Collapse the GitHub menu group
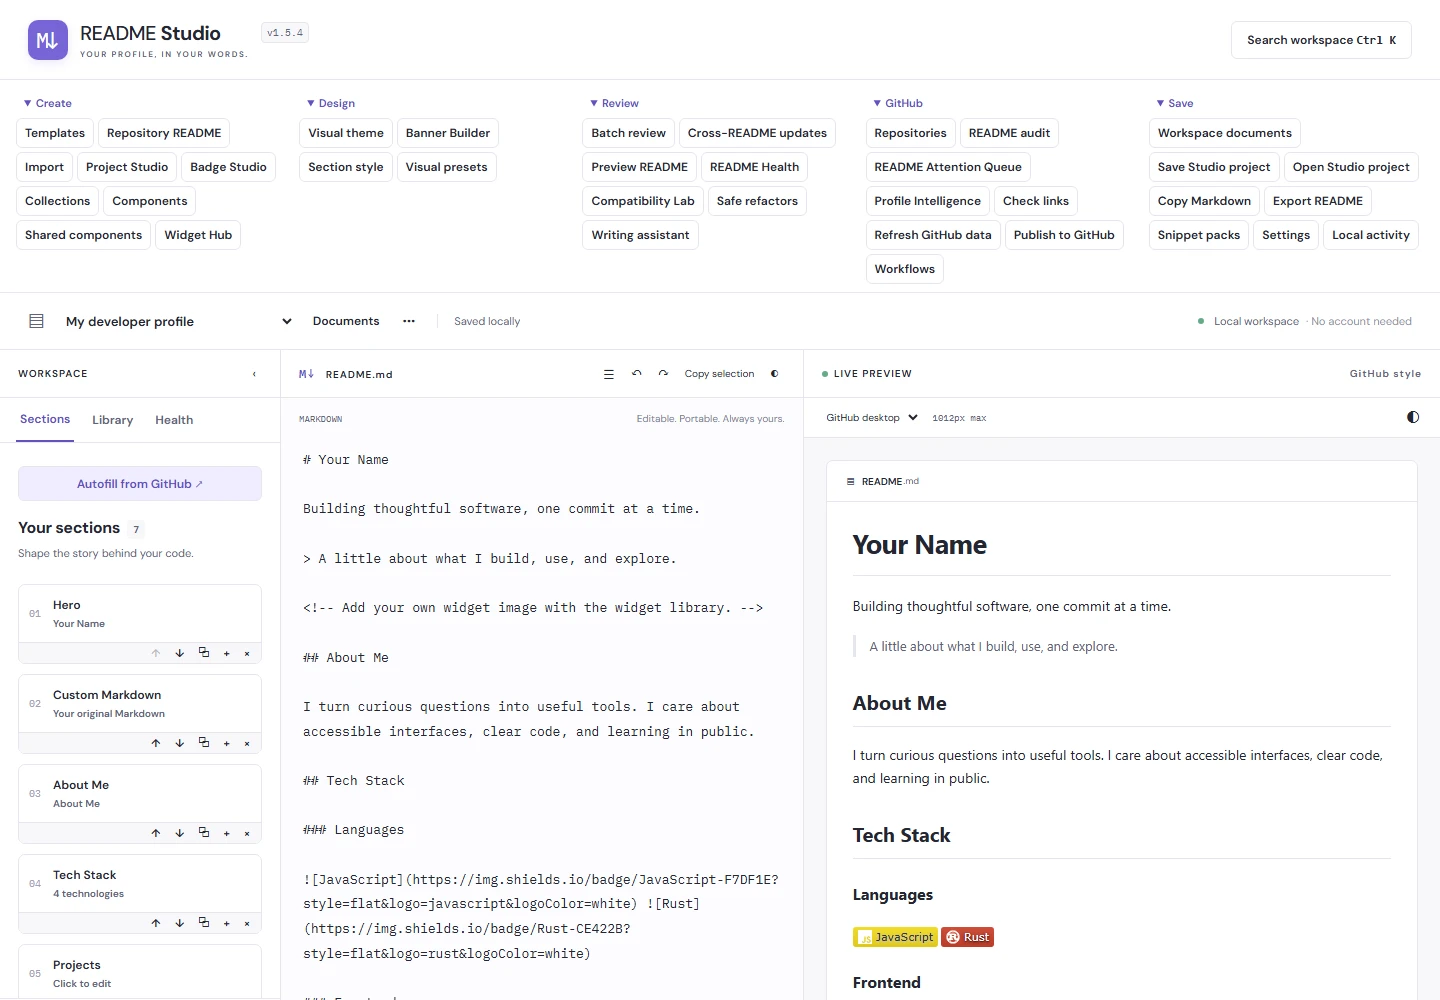 click(898, 103)
